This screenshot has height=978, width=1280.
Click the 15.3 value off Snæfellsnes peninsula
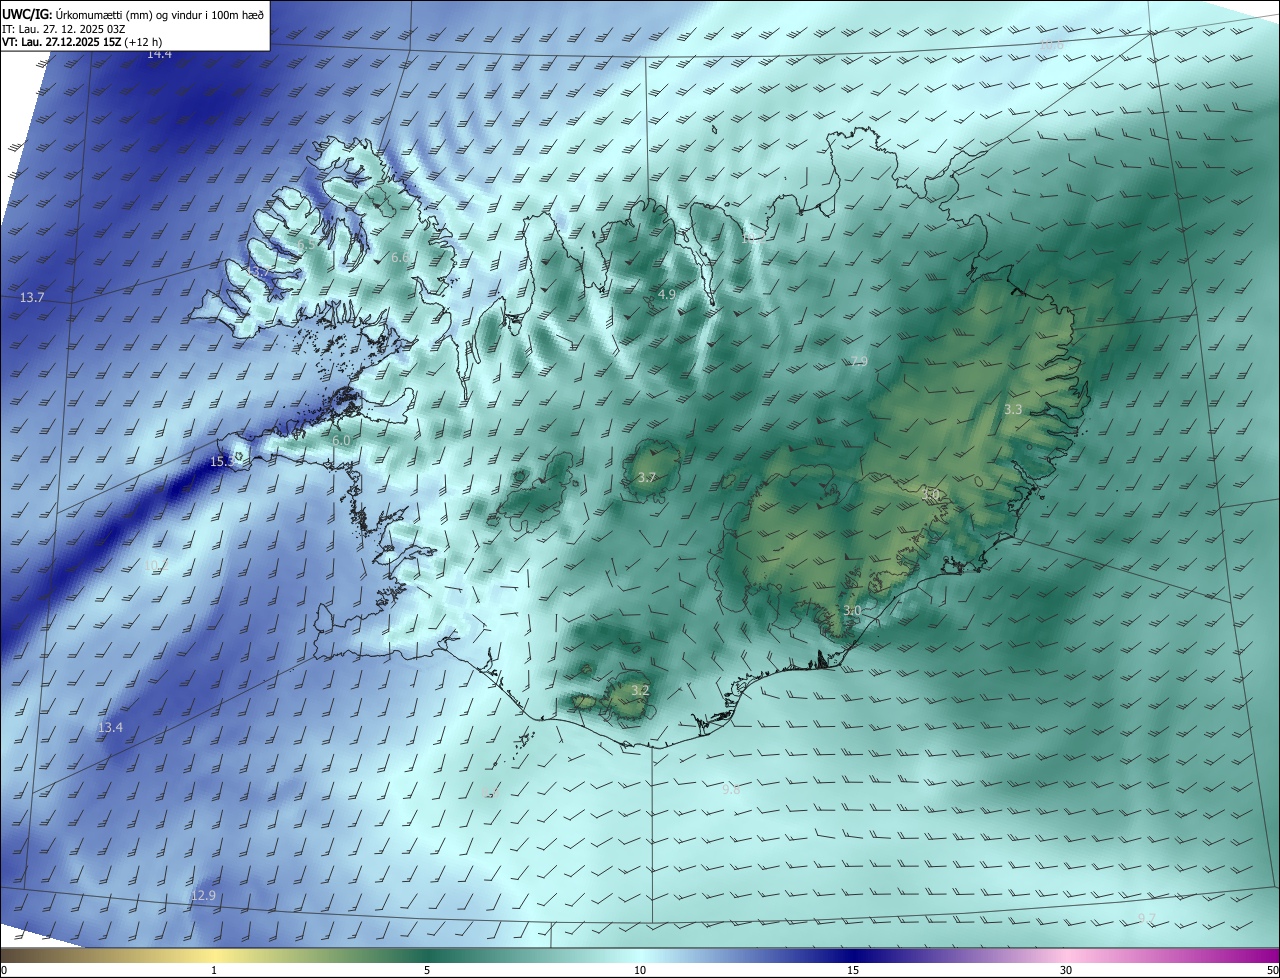coord(222,462)
